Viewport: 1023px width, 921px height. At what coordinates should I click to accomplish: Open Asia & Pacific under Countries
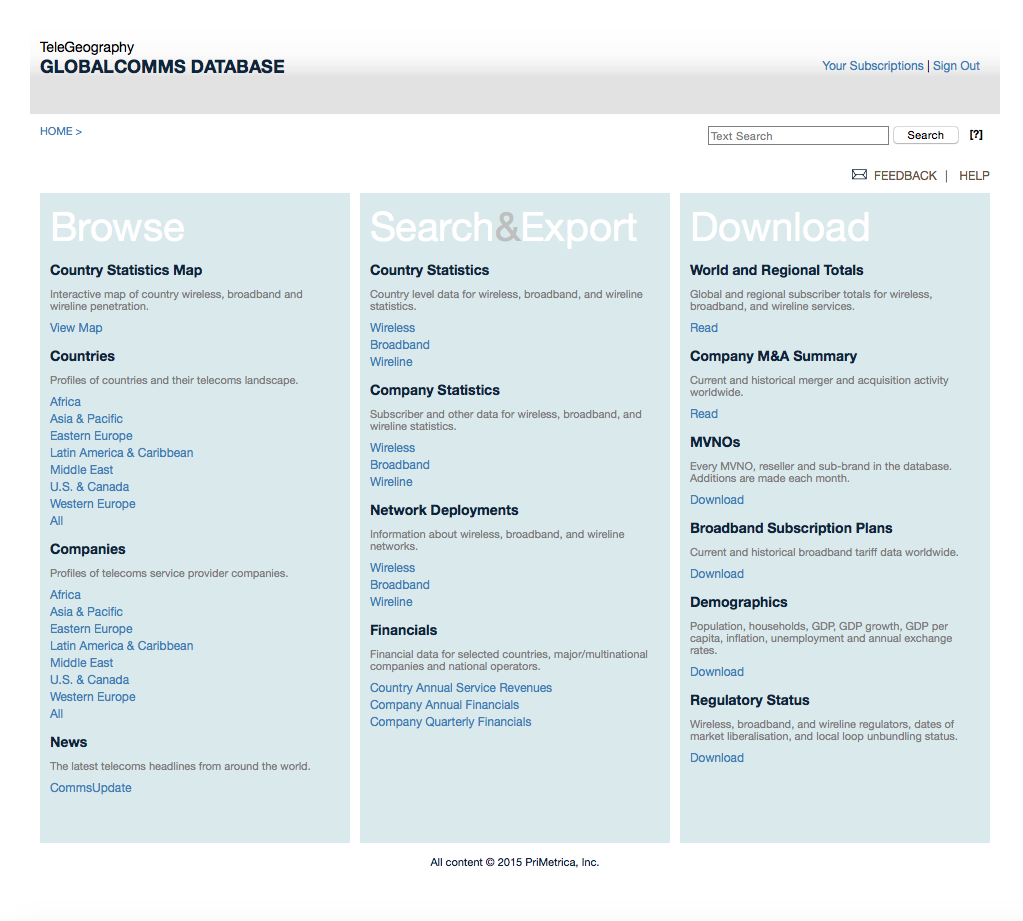86,419
